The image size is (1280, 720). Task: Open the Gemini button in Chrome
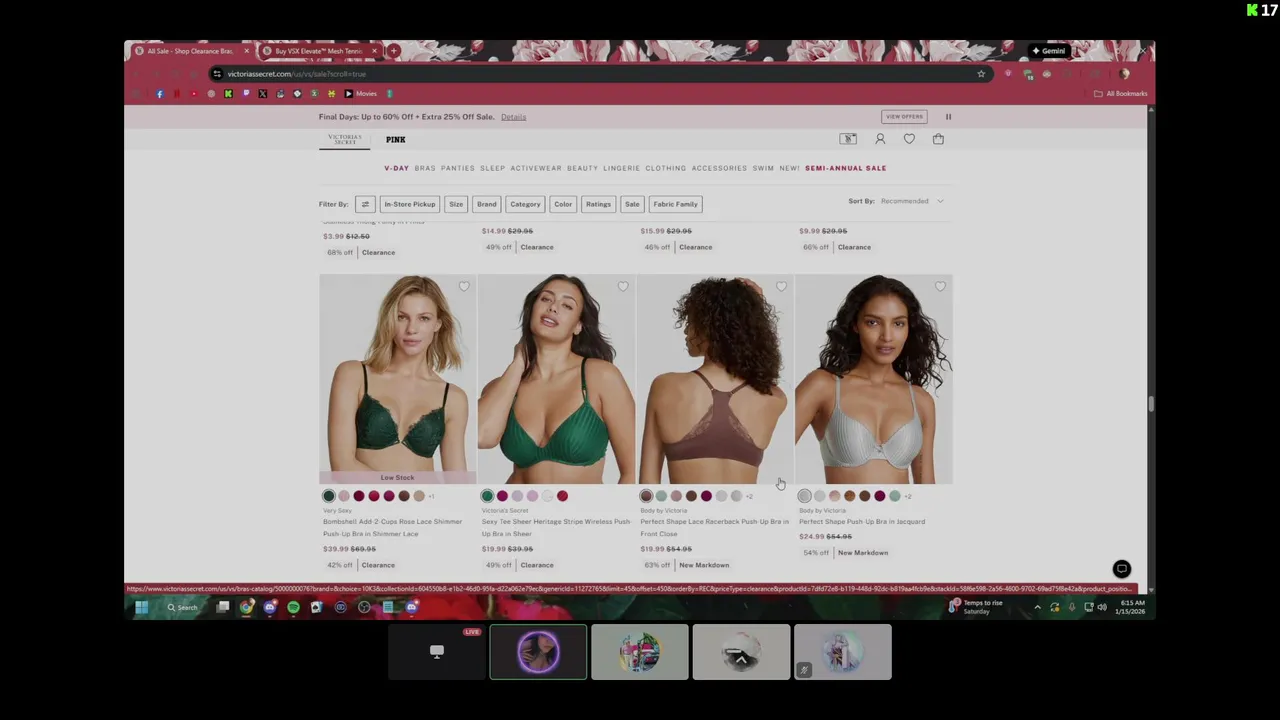(x=1049, y=51)
